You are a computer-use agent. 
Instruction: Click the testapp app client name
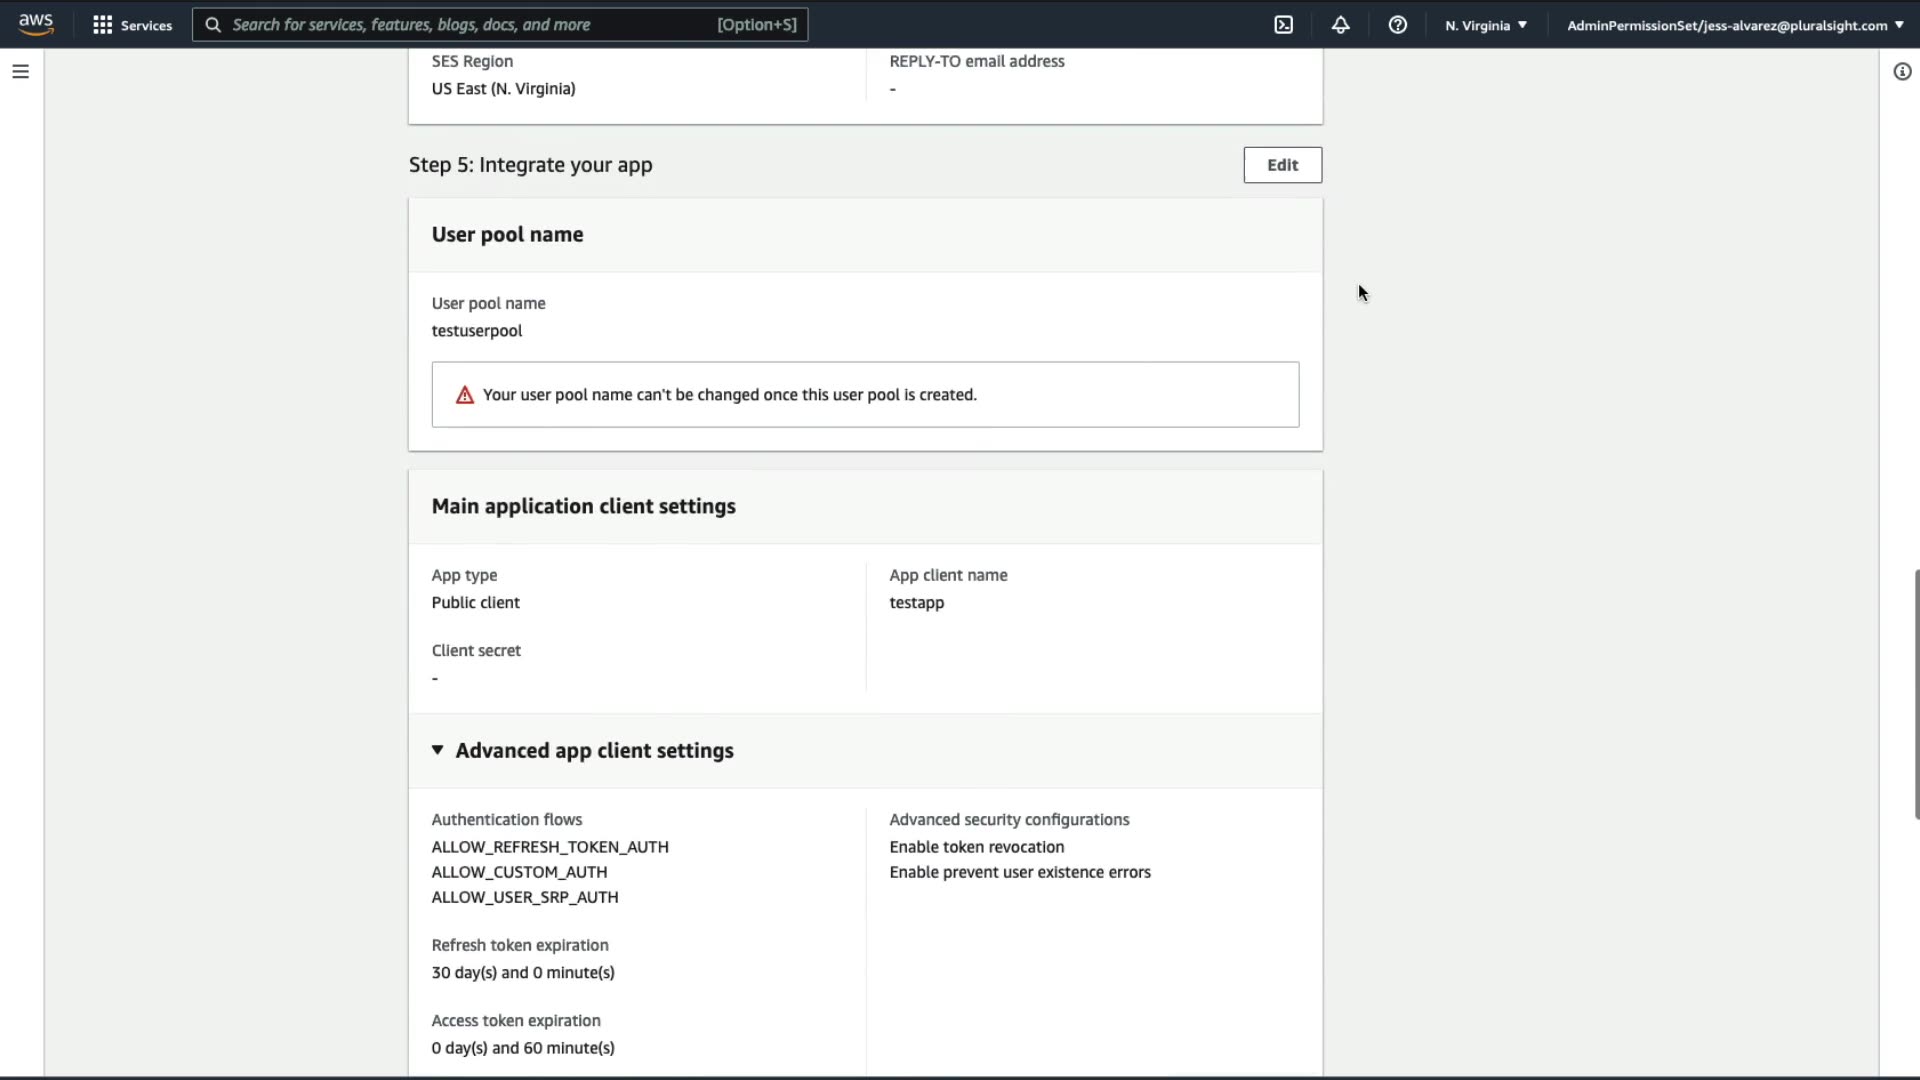pyautogui.click(x=916, y=603)
